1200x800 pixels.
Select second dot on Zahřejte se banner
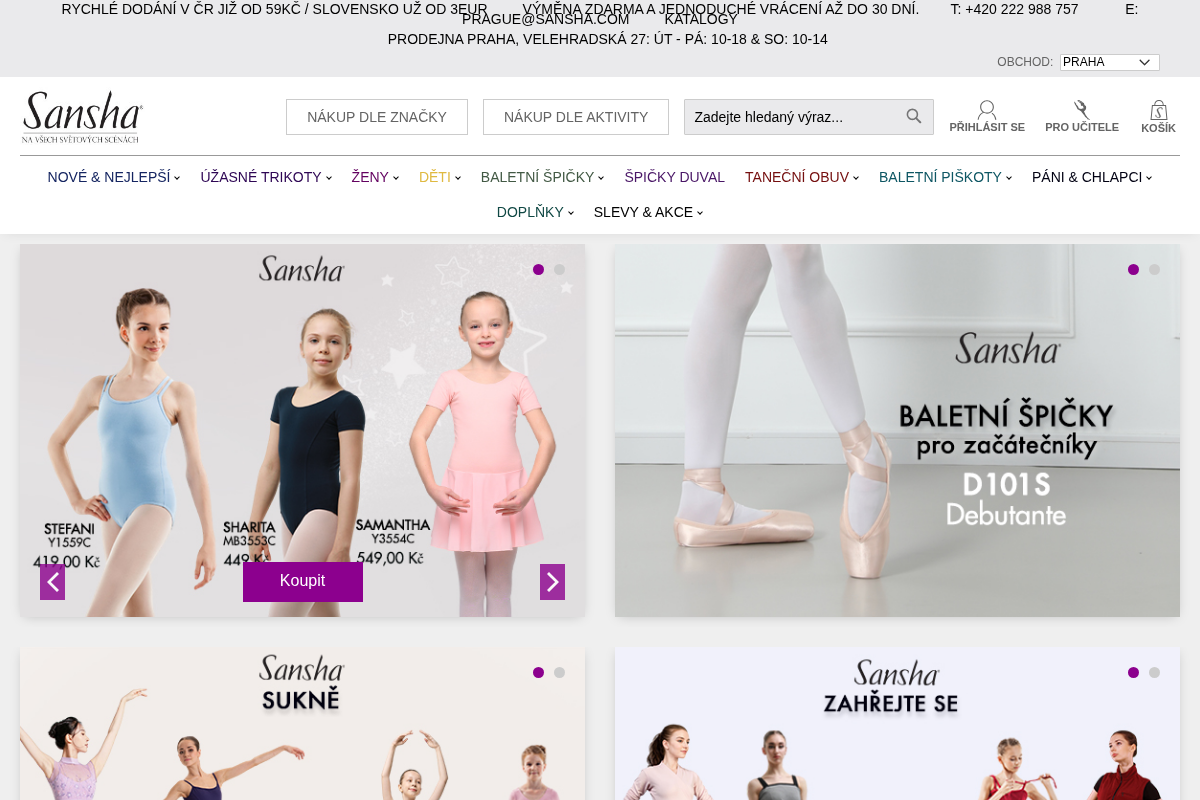click(1154, 673)
